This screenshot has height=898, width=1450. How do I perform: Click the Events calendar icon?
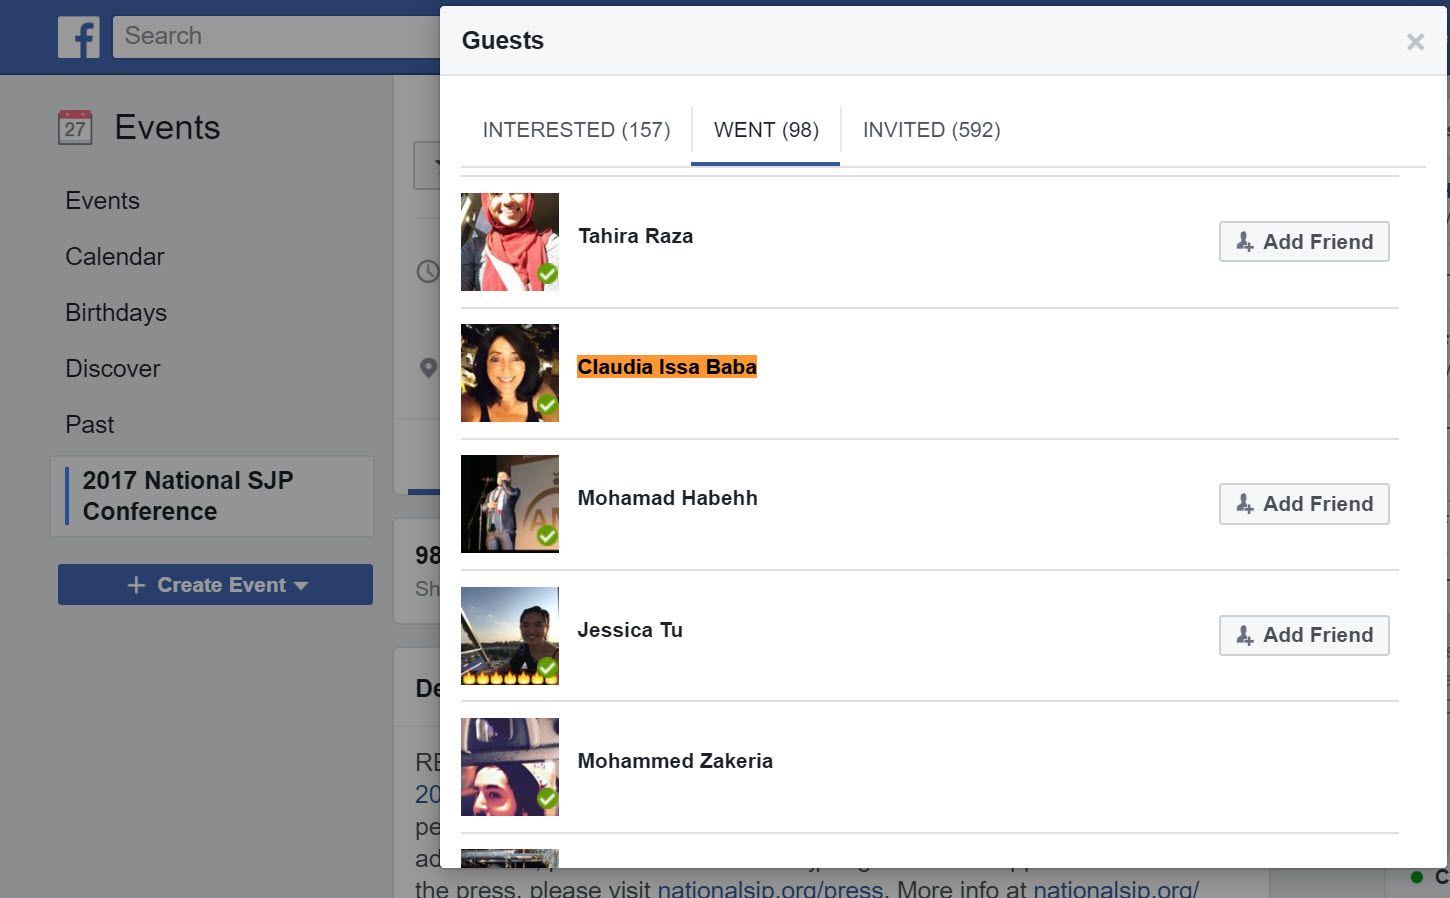[x=75, y=128]
